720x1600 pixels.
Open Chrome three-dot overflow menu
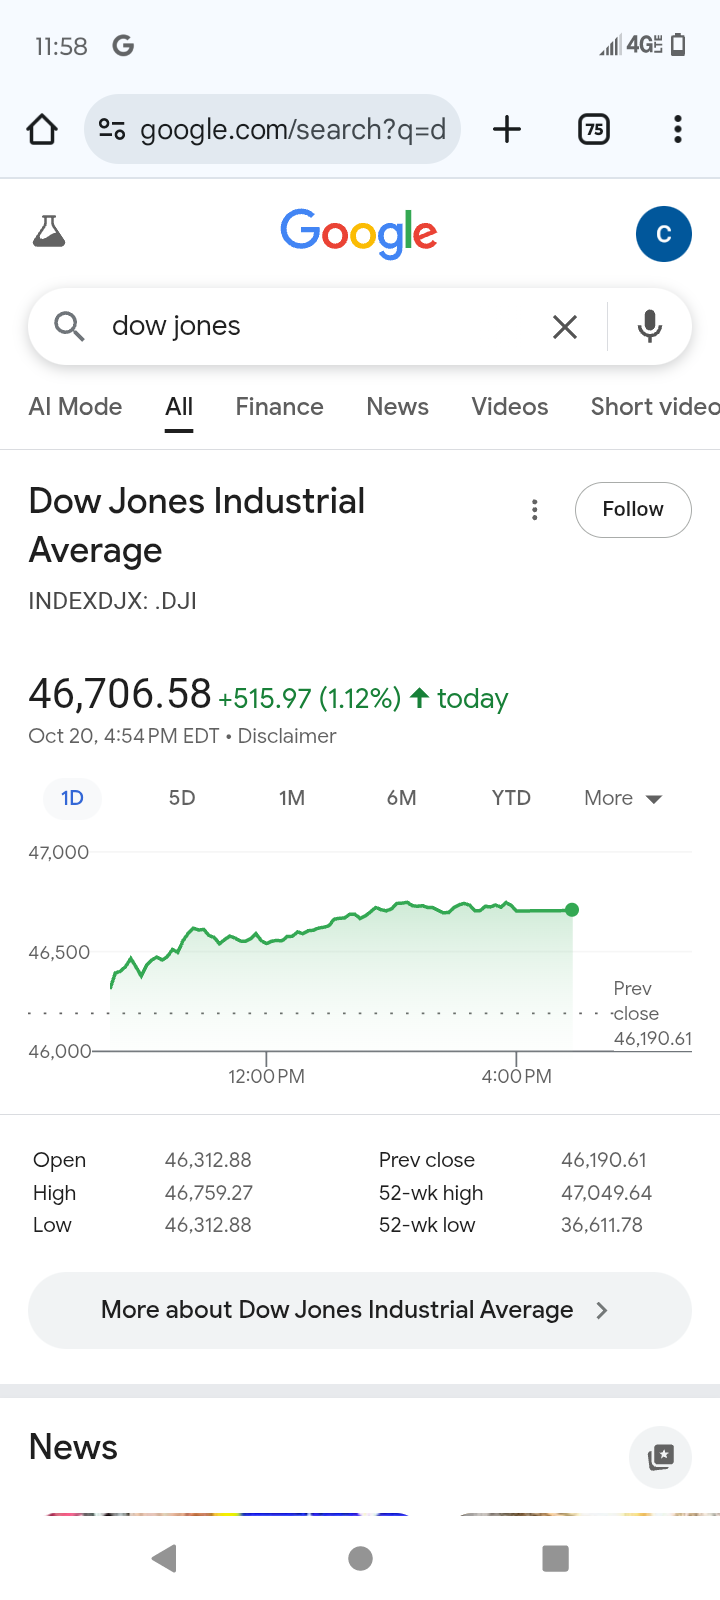click(x=678, y=129)
